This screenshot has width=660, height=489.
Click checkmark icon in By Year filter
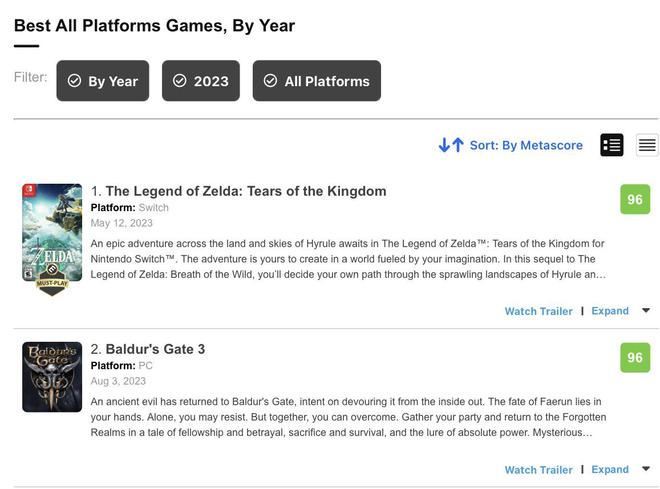(x=75, y=80)
